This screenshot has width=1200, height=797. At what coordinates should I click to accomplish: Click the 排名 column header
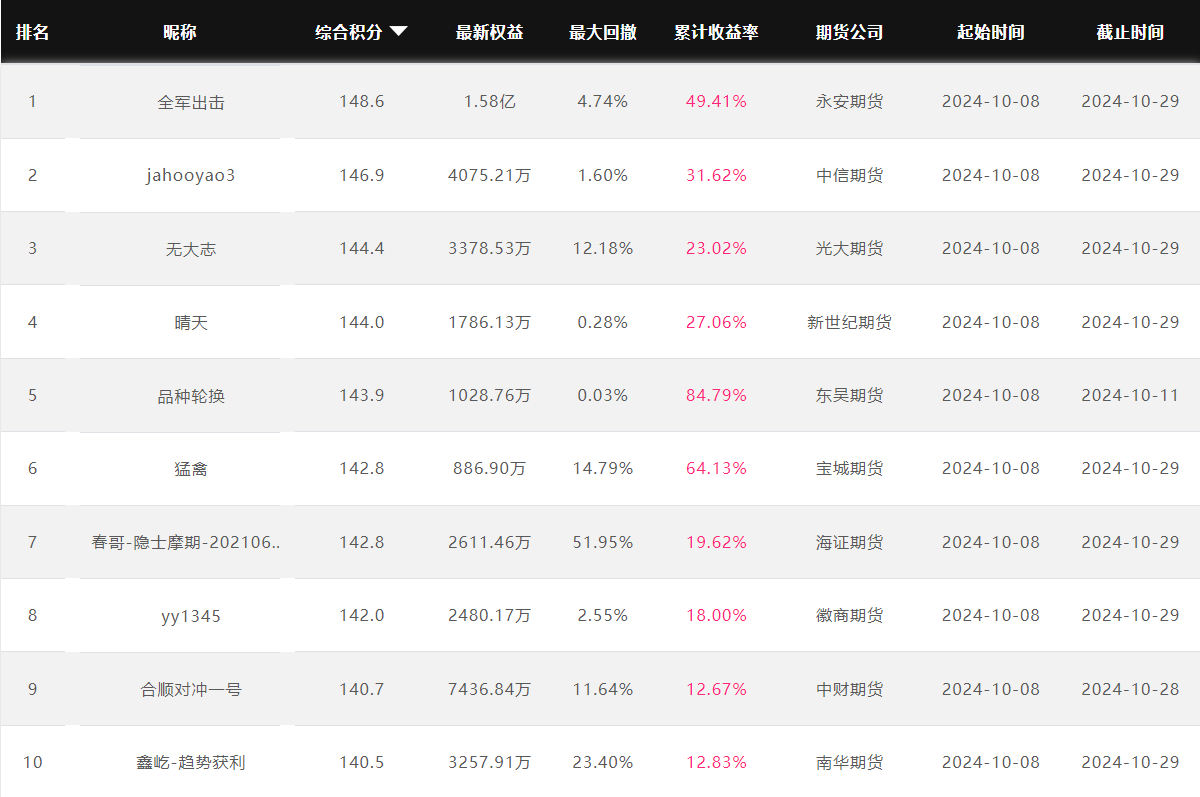[32, 32]
